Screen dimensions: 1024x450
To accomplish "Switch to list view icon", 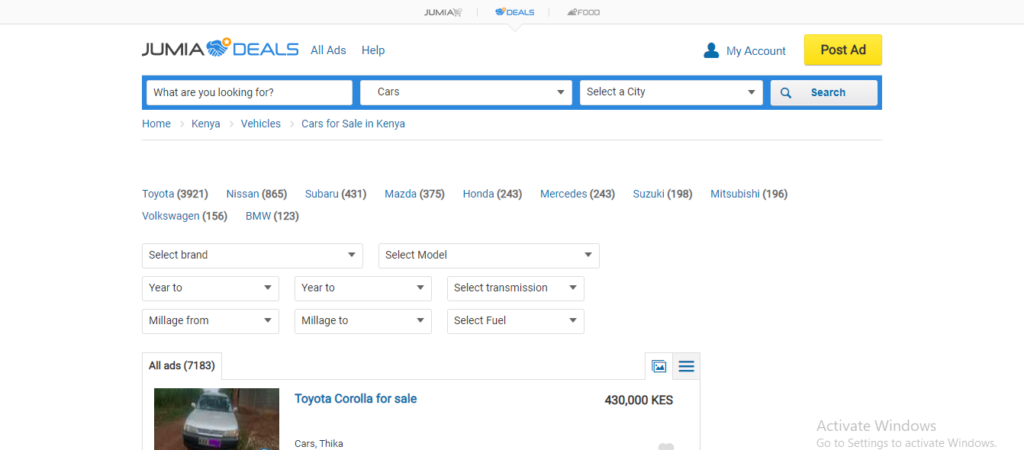I will tap(686, 366).
